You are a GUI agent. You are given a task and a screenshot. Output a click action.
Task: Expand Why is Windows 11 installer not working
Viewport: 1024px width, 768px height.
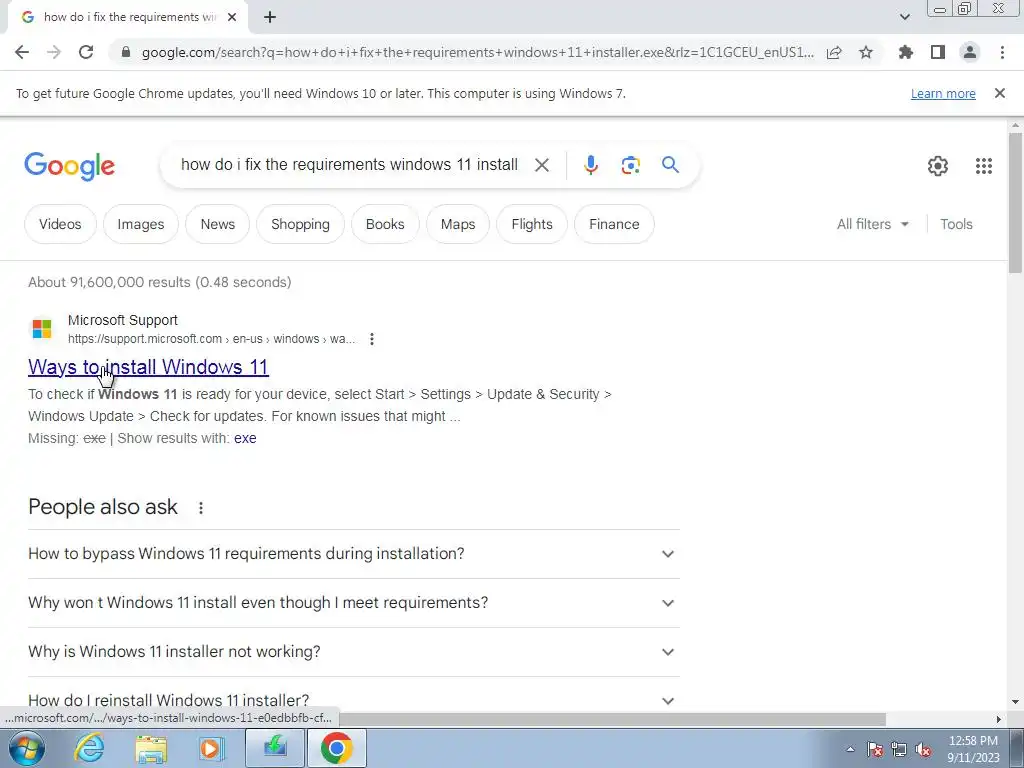[x=353, y=652]
